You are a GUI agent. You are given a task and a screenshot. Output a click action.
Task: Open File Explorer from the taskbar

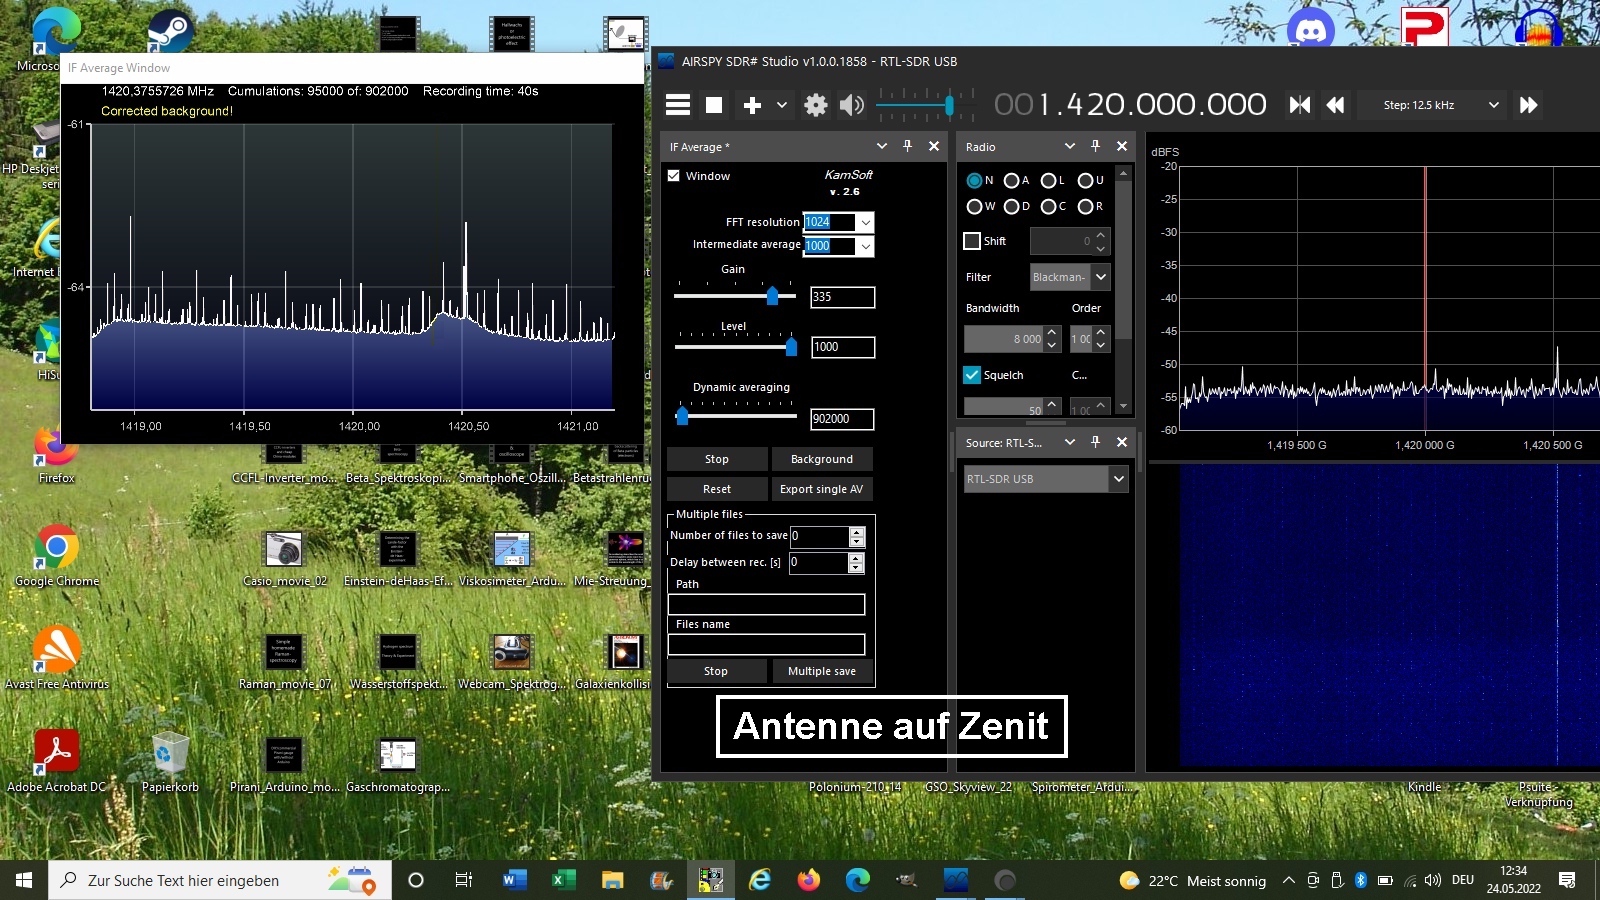612,880
